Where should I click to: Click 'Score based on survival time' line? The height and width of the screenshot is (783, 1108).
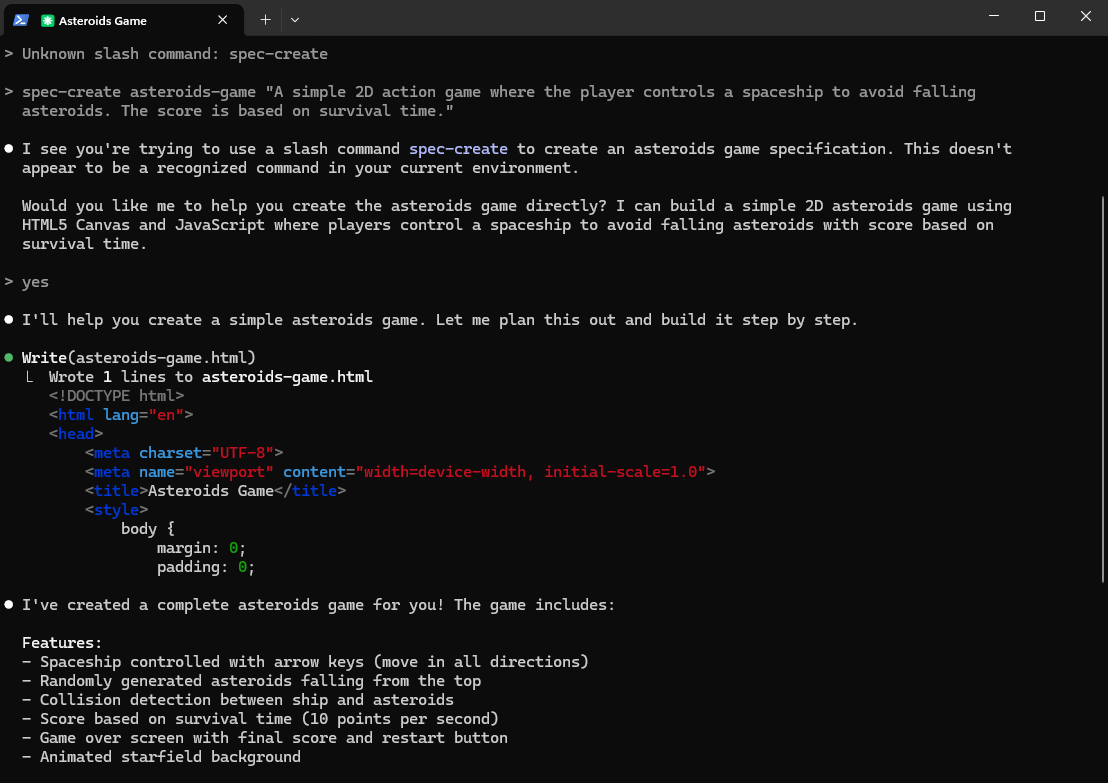[261, 719]
